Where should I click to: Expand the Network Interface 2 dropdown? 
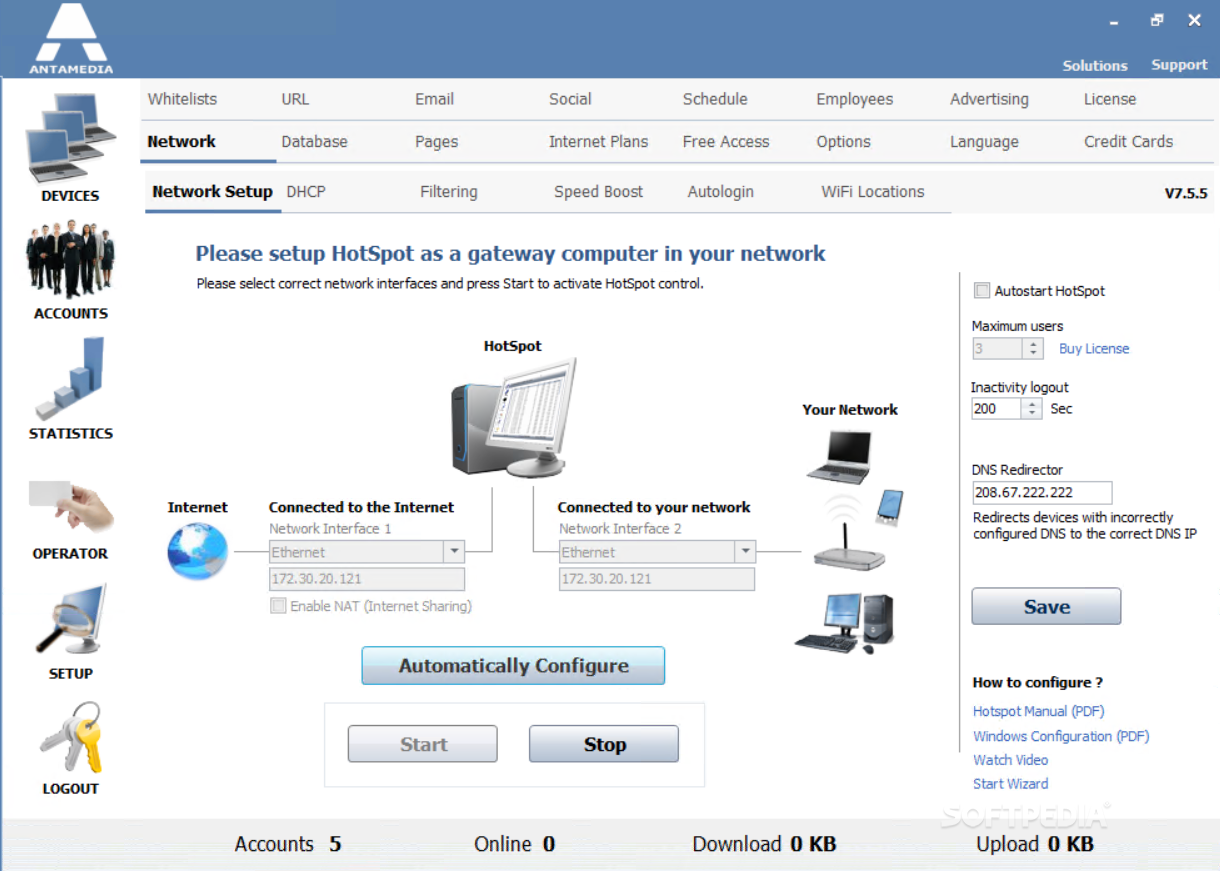coord(744,552)
